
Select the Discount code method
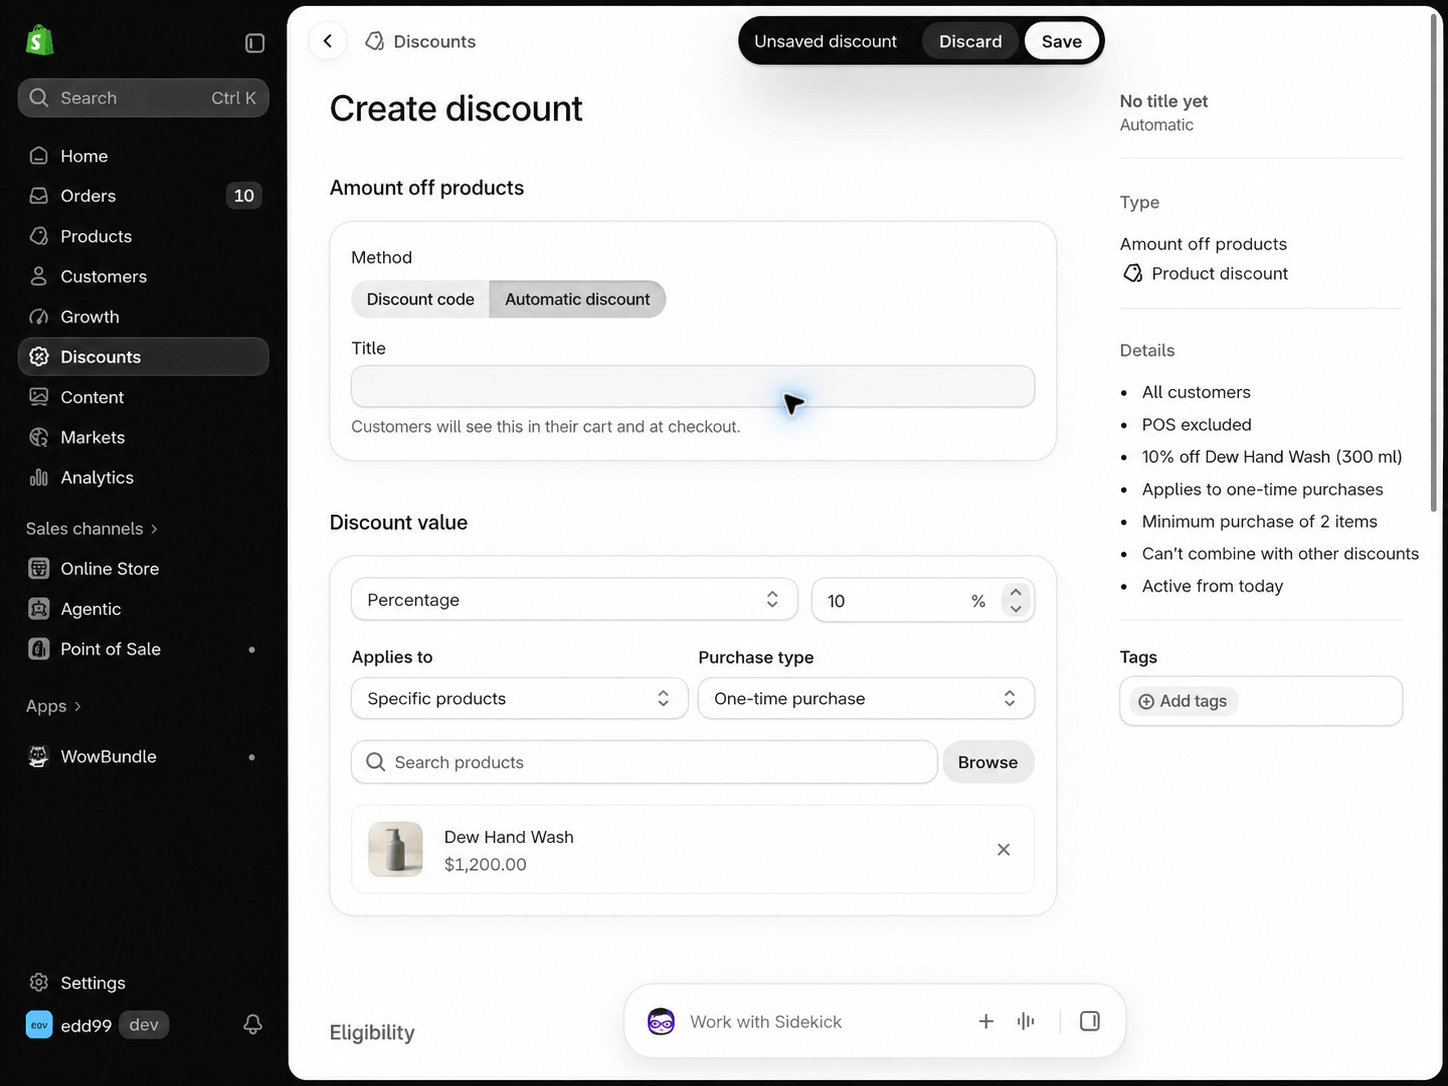coord(420,299)
